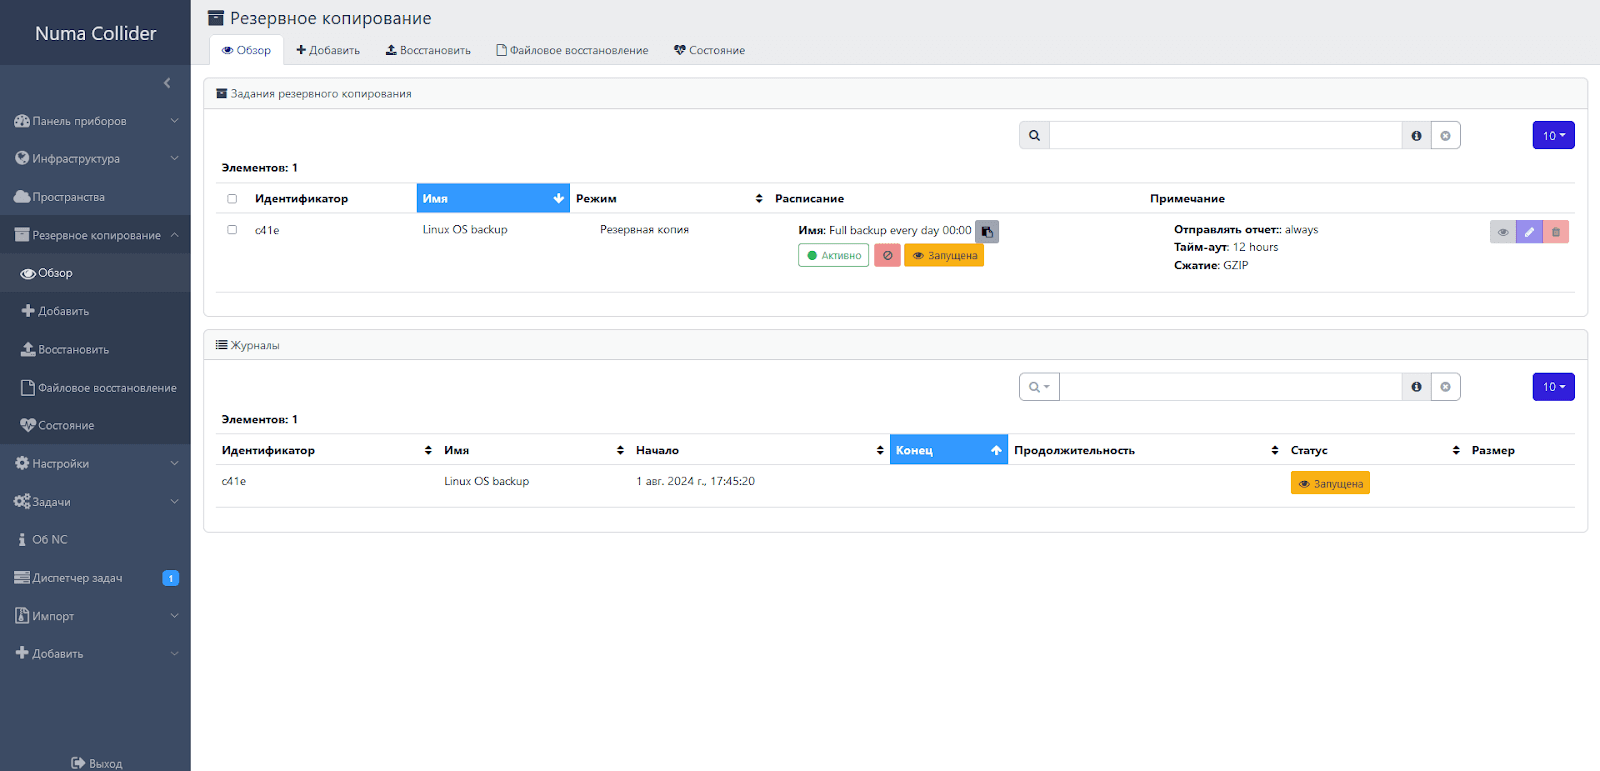Screen dimensions: 1600x771
Task: Open the search filter dropdown in Журналы
Action: coord(1039,387)
